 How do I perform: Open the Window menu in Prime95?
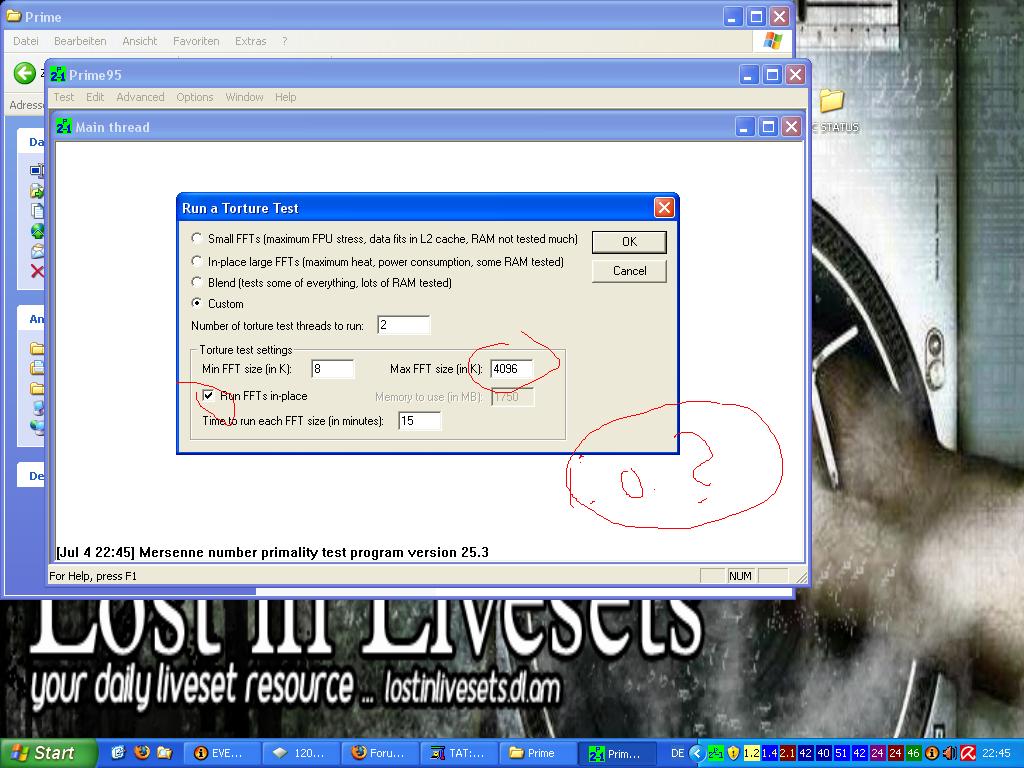[x=244, y=97]
